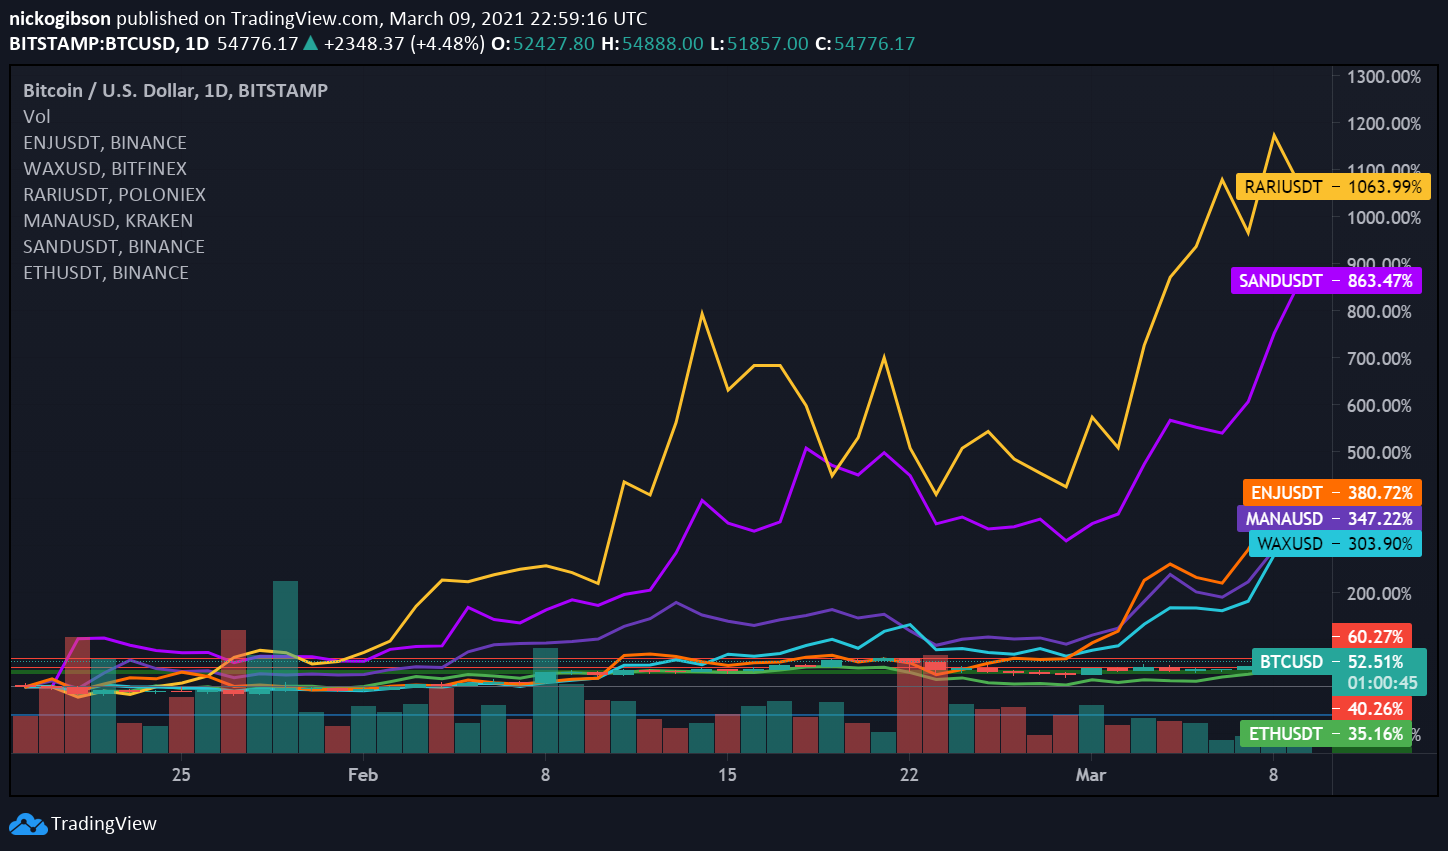Select the SANDUSDT 863.47% price label
The height and width of the screenshot is (851, 1448).
click(x=1326, y=281)
